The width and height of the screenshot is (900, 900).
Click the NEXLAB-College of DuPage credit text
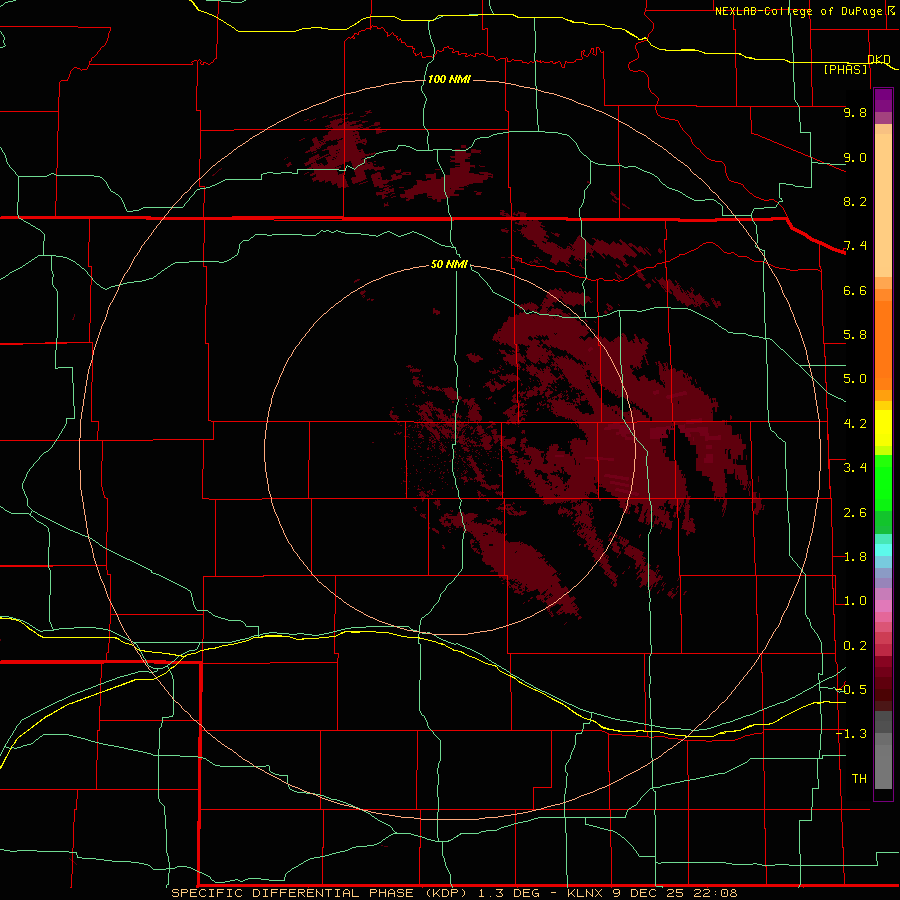point(798,11)
